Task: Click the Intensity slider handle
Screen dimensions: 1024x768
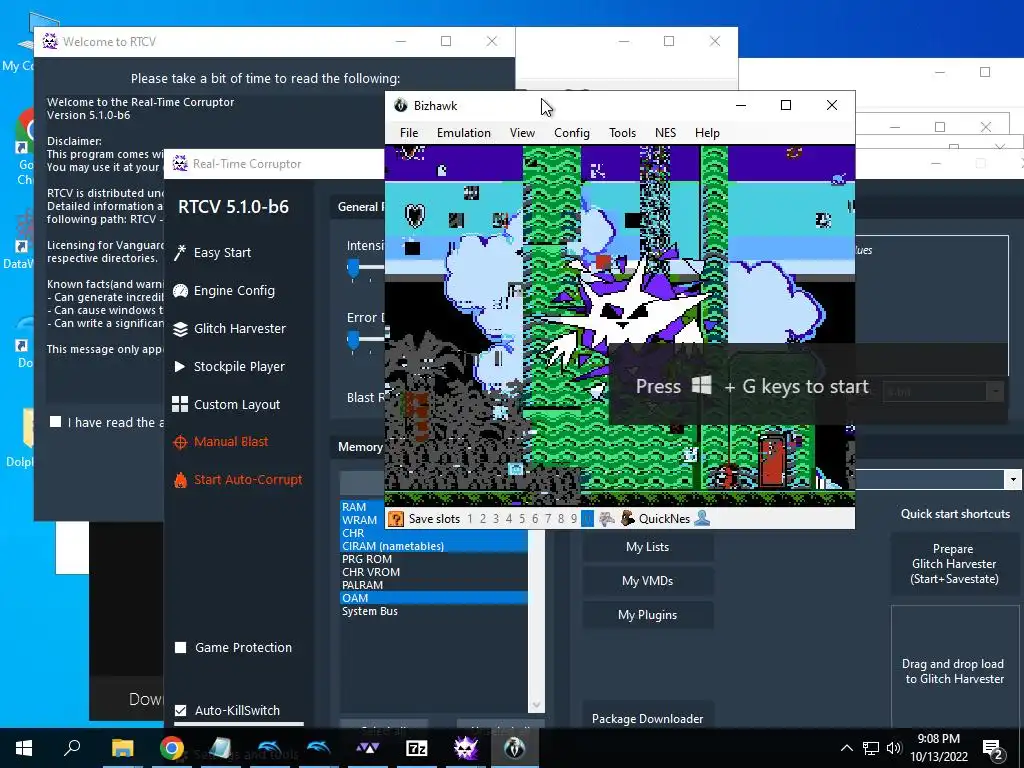Action: (353, 268)
